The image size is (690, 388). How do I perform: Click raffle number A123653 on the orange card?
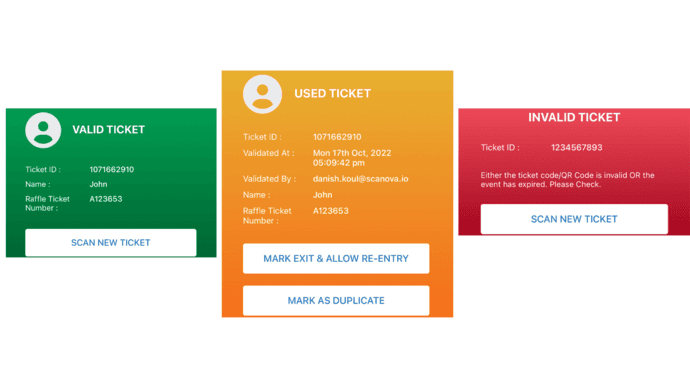[330, 211]
